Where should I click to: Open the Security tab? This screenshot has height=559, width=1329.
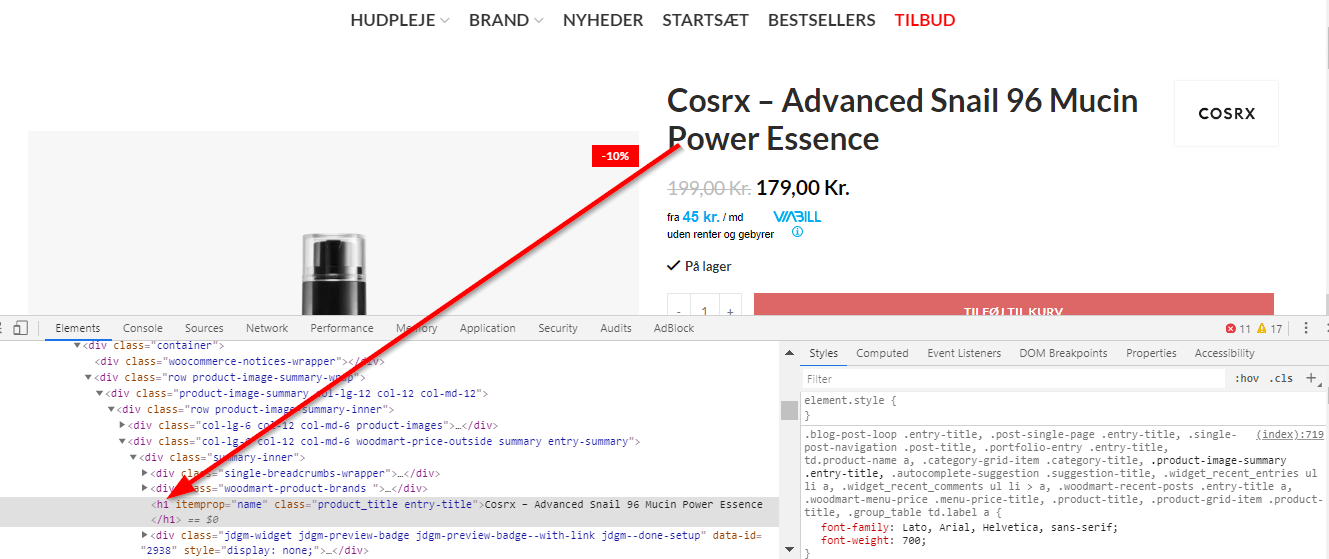coord(558,328)
